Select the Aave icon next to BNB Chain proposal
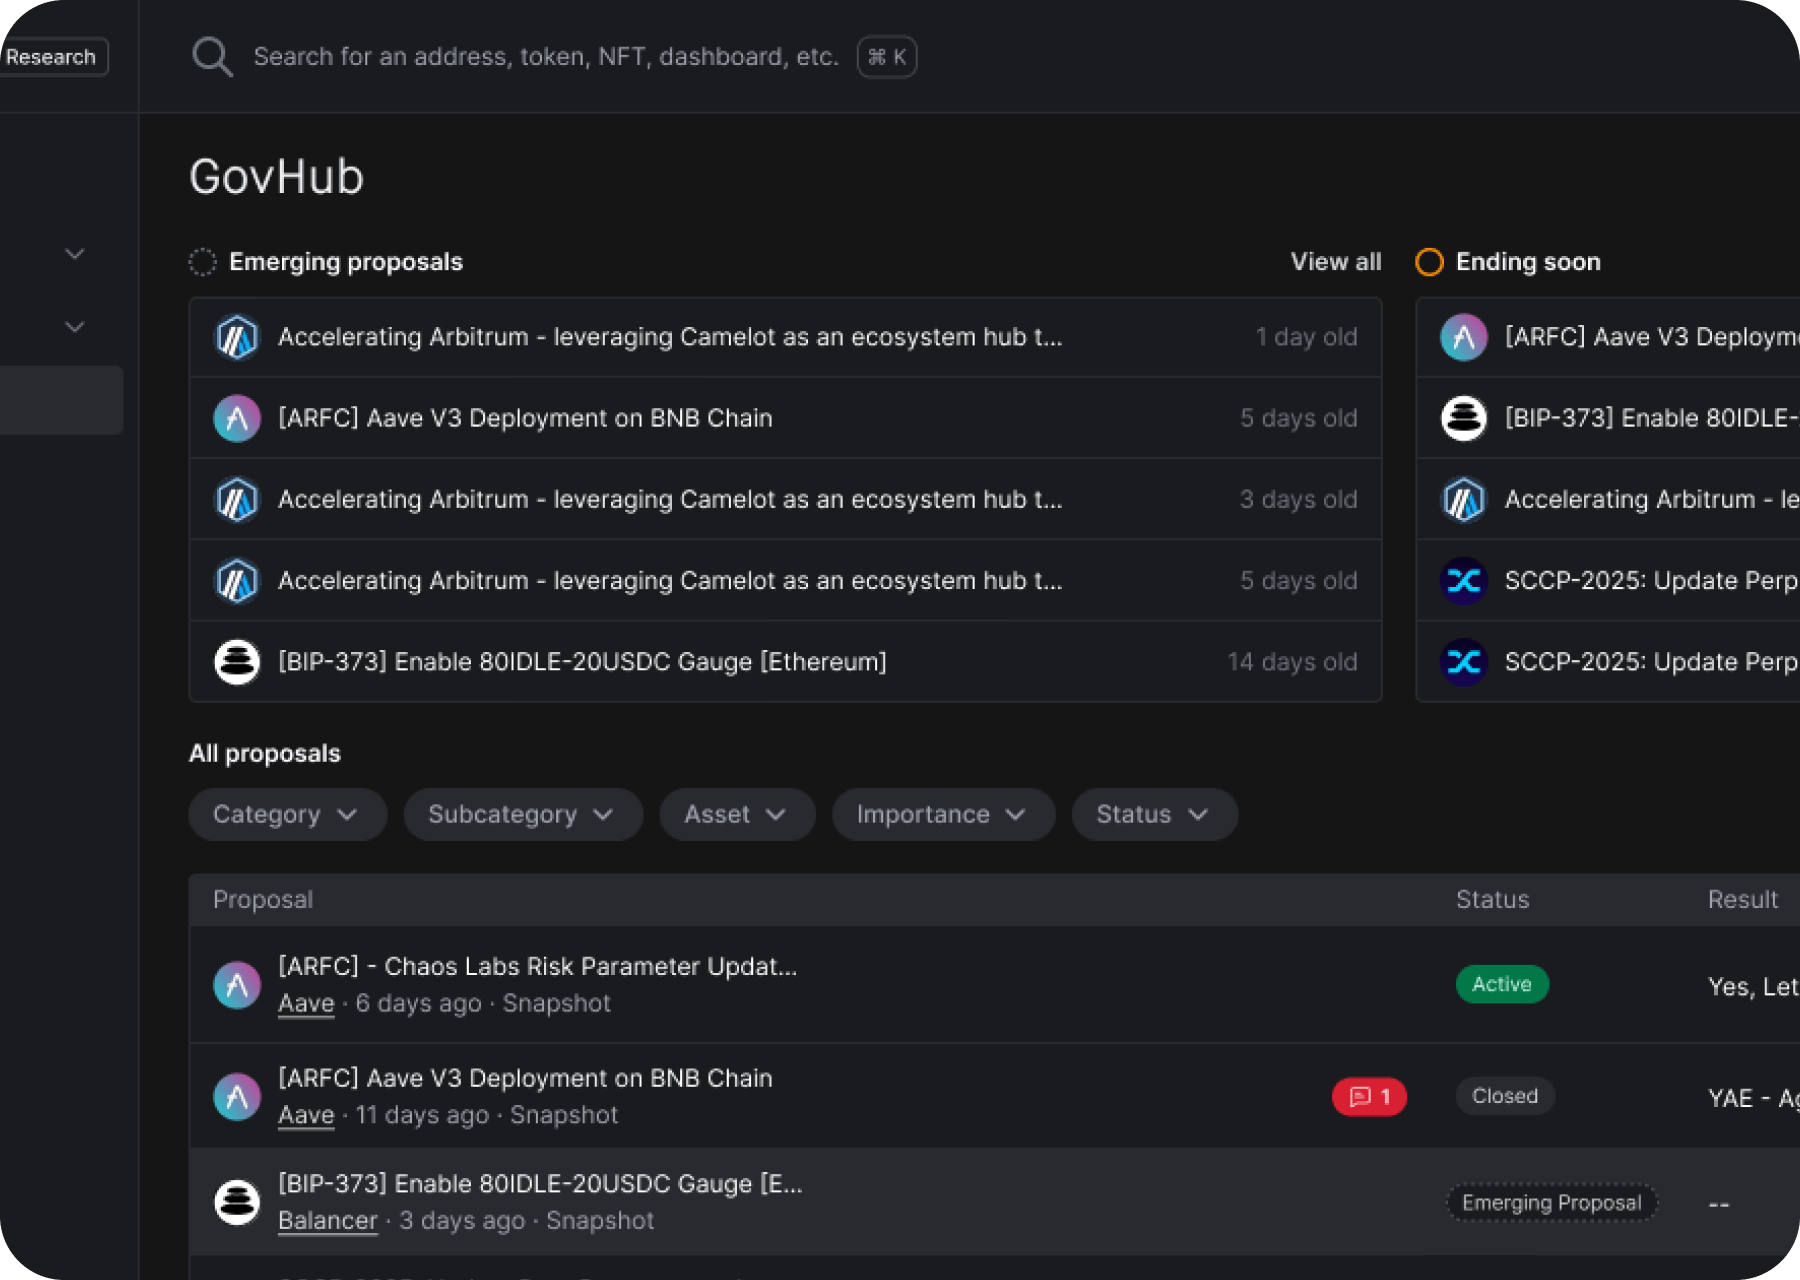The width and height of the screenshot is (1800, 1280). (237, 418)
